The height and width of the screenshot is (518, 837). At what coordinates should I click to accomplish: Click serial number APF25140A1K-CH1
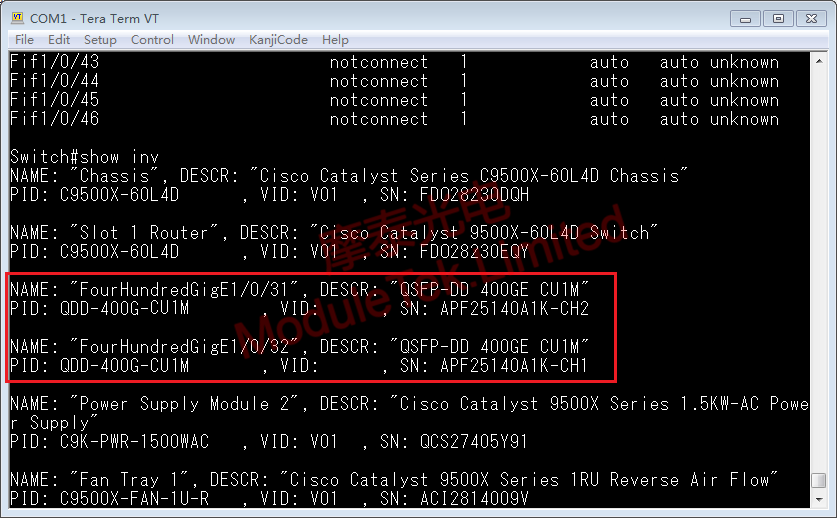click(515, 366)
